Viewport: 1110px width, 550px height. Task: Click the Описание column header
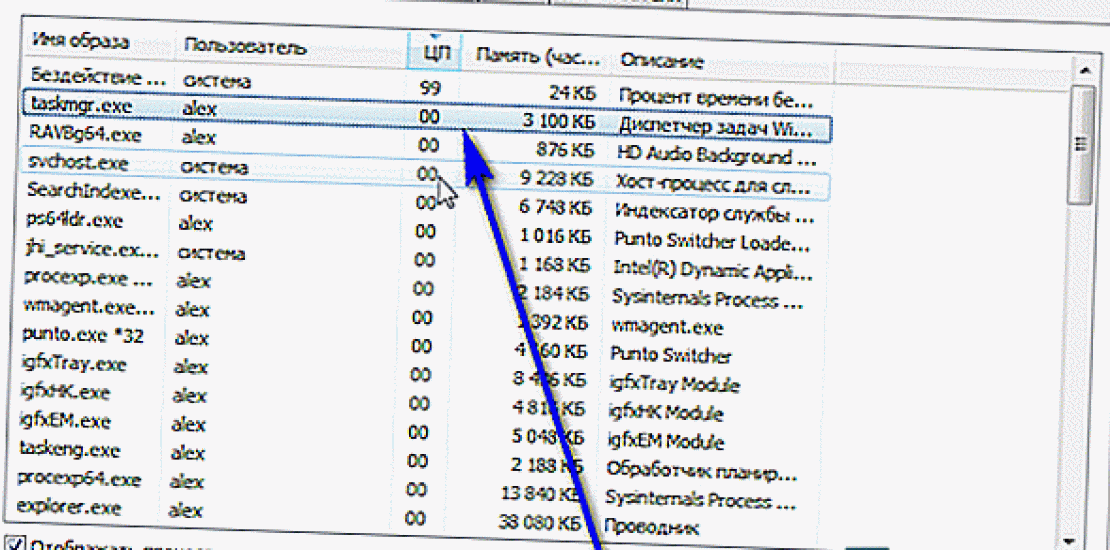click(x=662, y=60)
